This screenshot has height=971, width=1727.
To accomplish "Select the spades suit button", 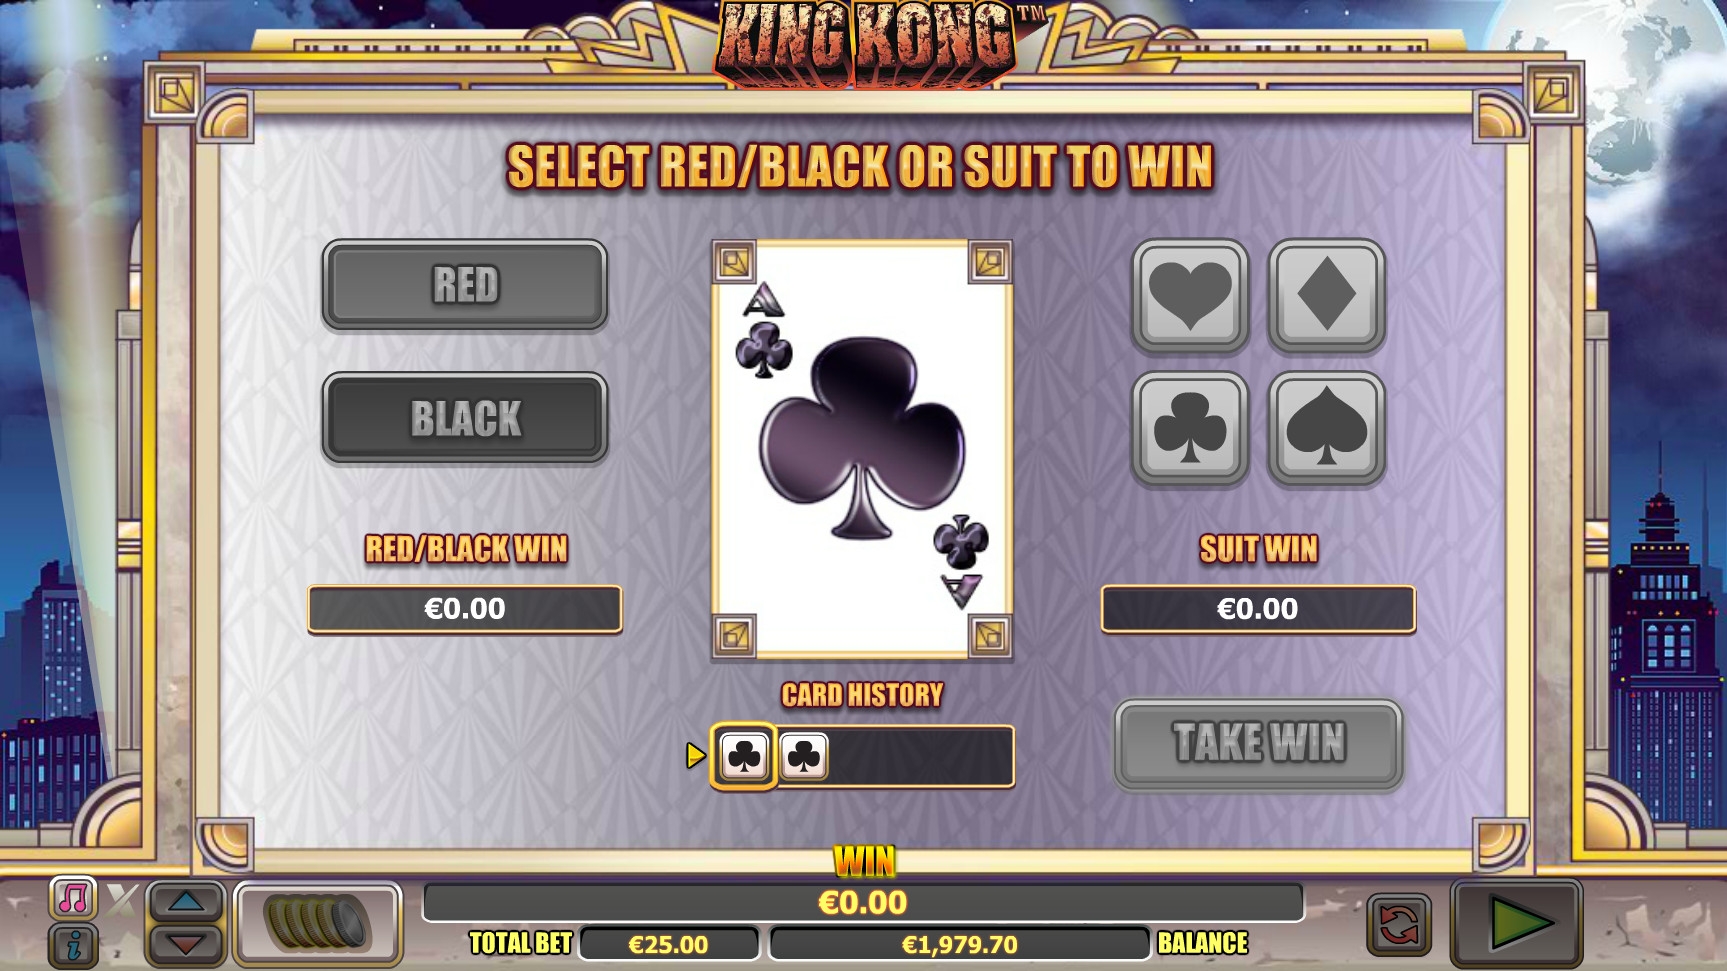I will point(1326,428).
